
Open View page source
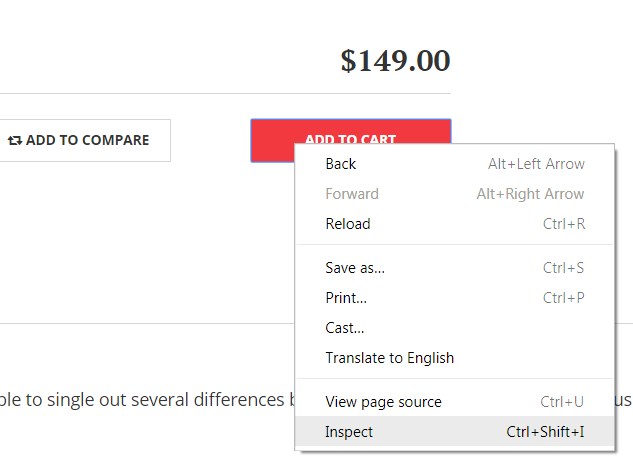(x=455, y=402)
